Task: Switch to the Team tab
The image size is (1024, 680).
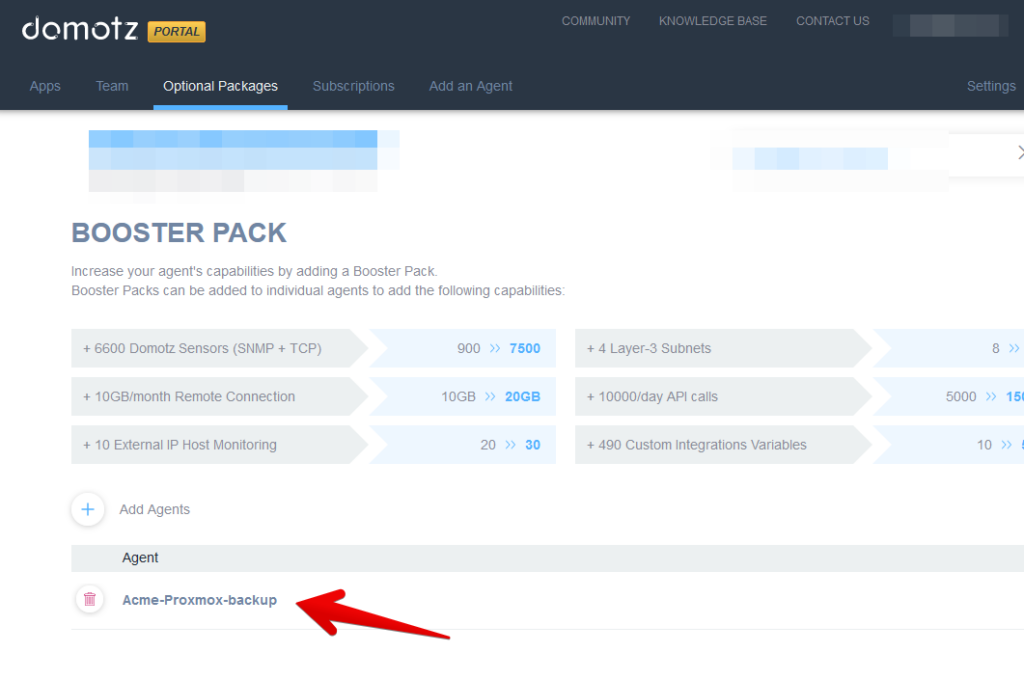Action: click(x=112, y=86)
